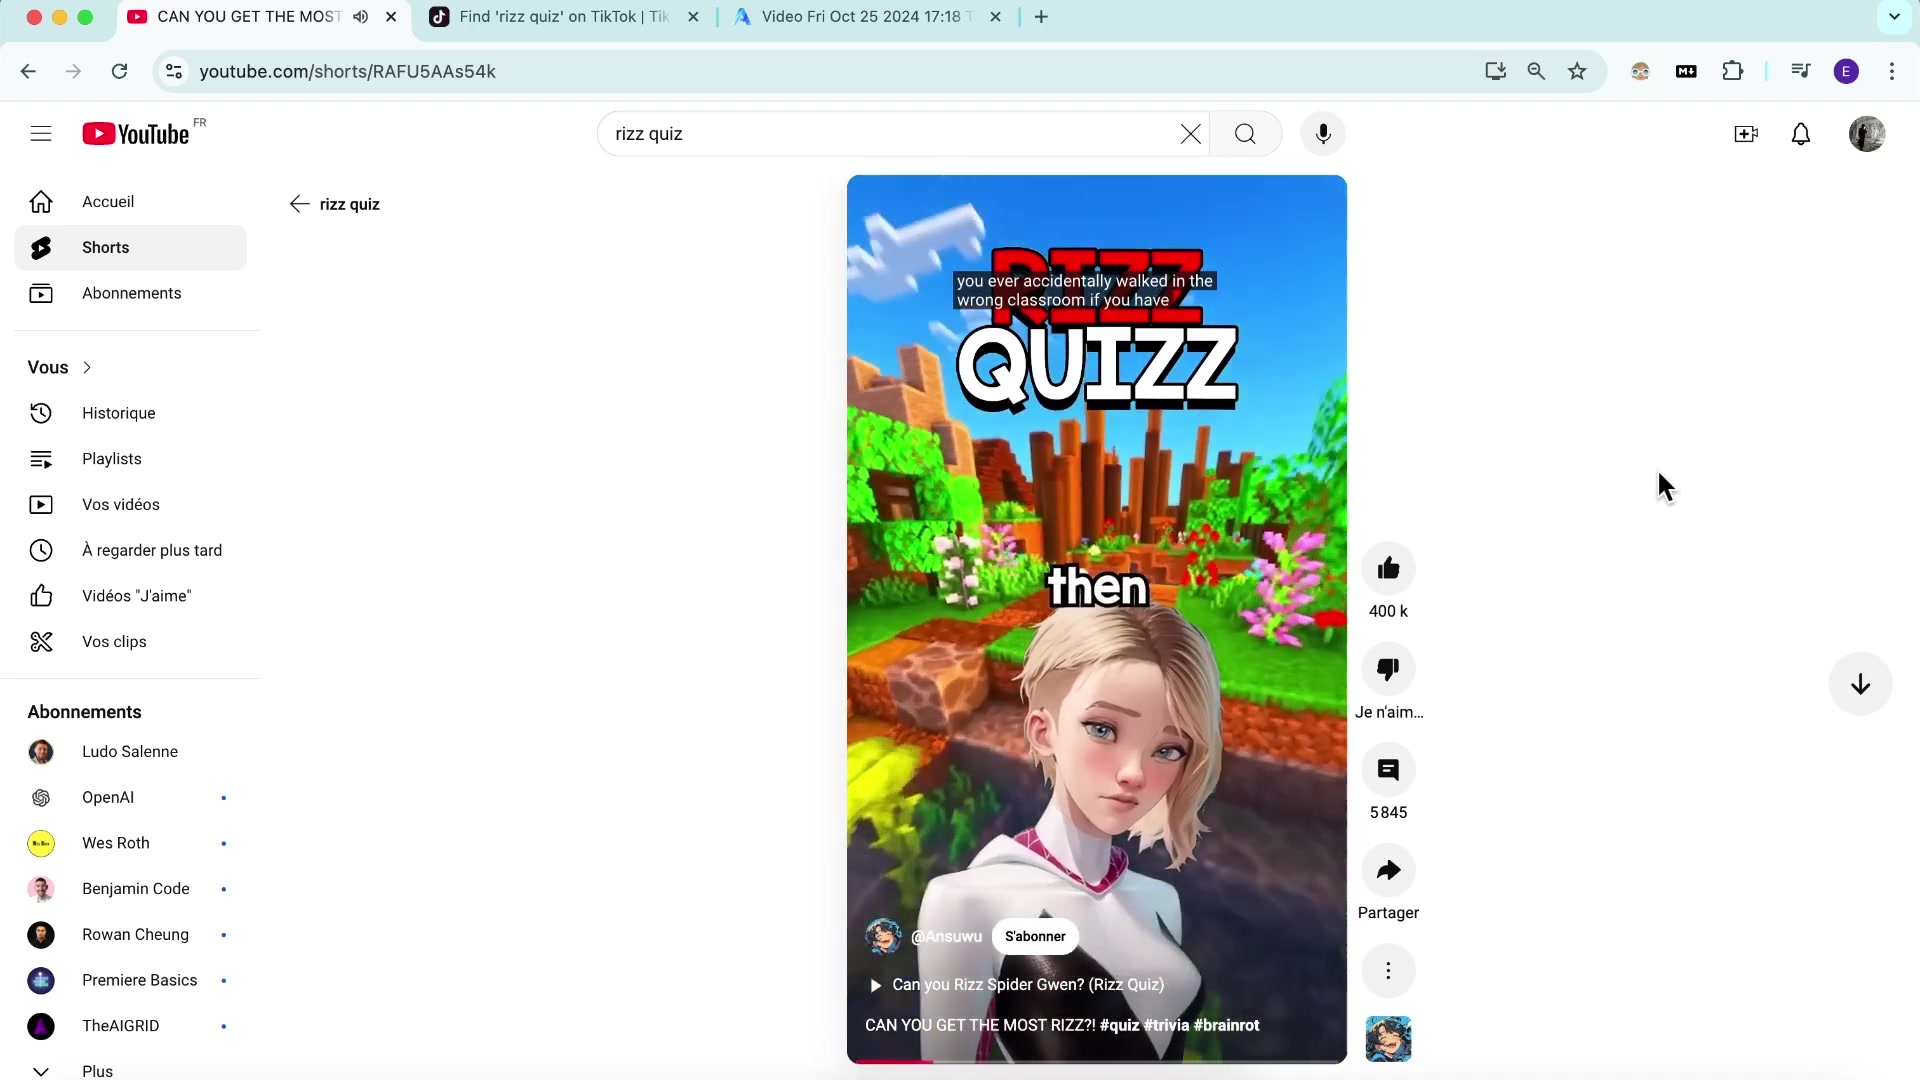The width and height of the screenshot is (1920, 1080).
Task: Open the comments showing 5845
Action: (1388, 770)
